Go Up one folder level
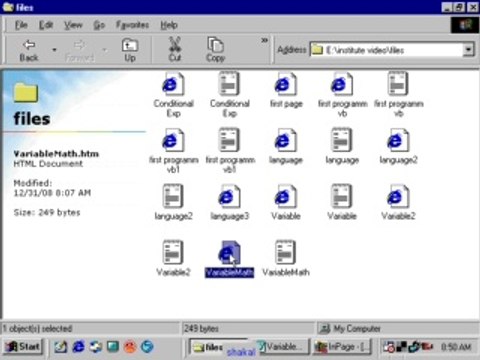480x360 pixels. pos(130,50)
